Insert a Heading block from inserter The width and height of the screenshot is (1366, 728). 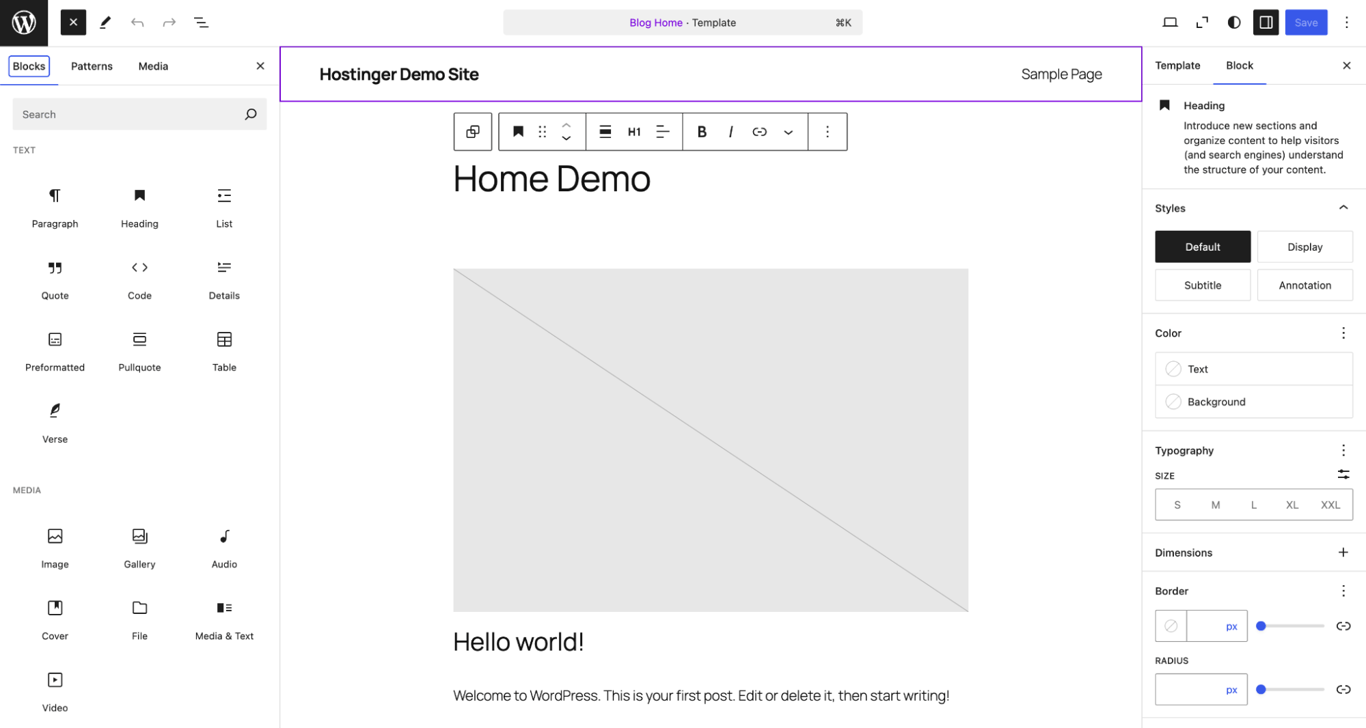pos(139,207)
